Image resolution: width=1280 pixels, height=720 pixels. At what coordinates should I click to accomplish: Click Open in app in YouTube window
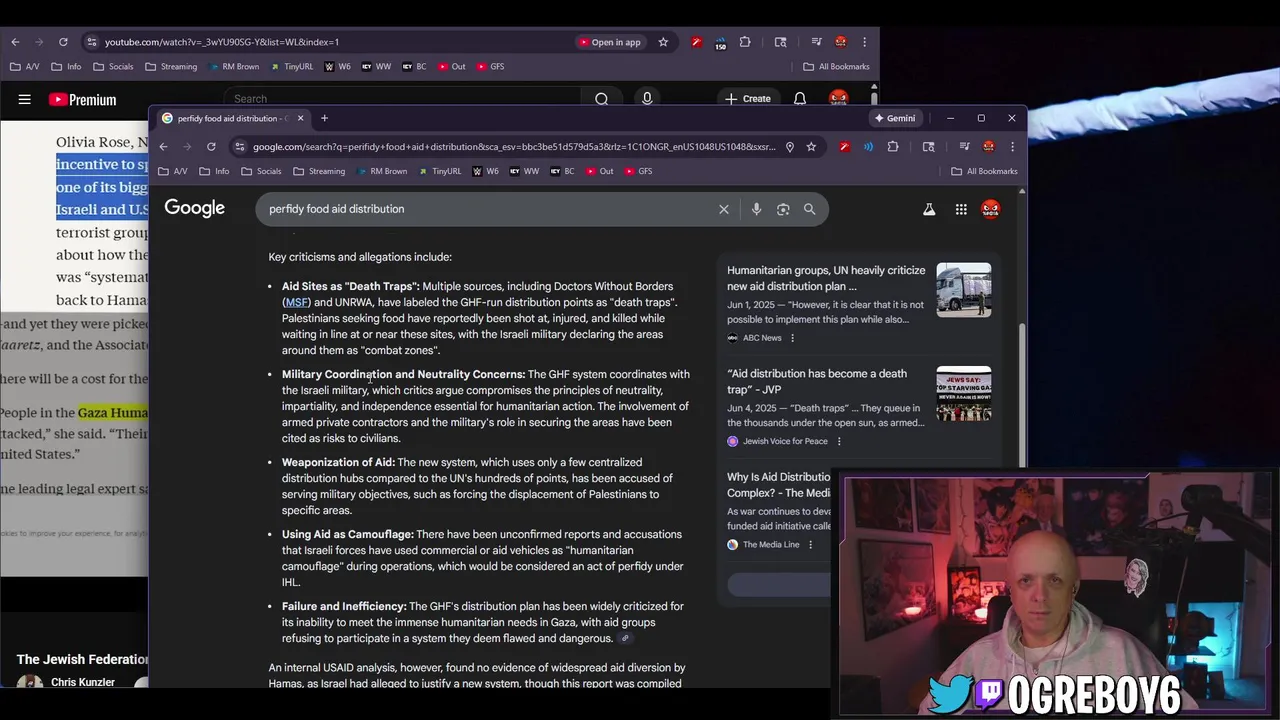pyautogui.click(x=609, y=42)
